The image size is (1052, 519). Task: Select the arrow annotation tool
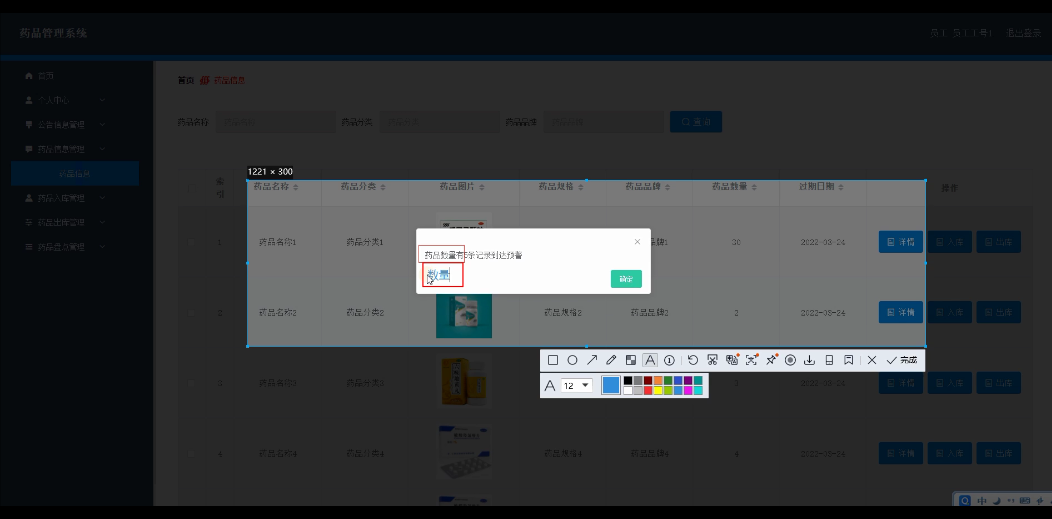pos(592,360)
